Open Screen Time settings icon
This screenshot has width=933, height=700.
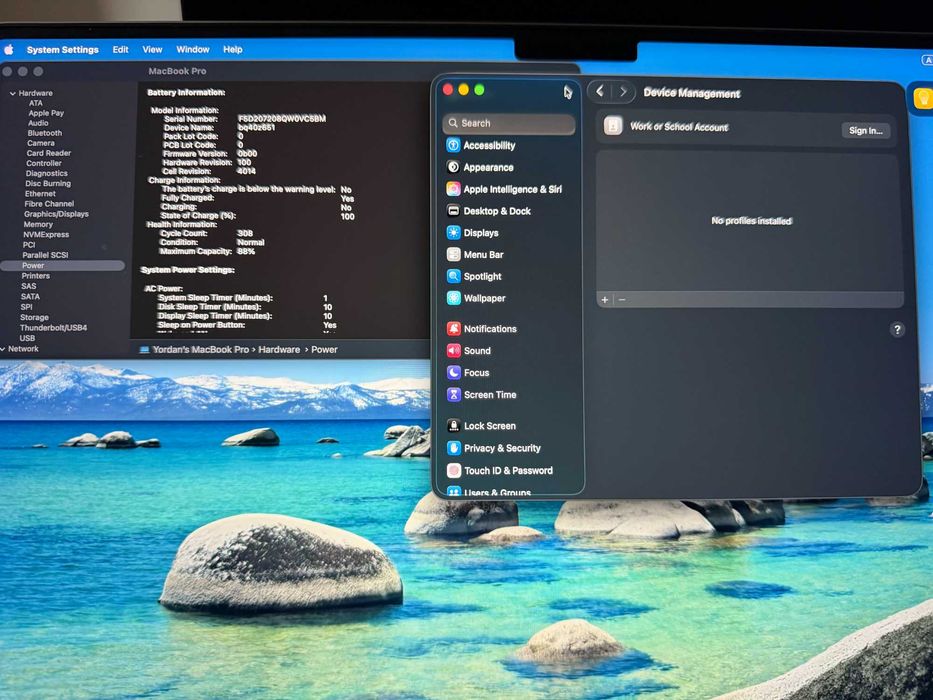pos(453,395)
